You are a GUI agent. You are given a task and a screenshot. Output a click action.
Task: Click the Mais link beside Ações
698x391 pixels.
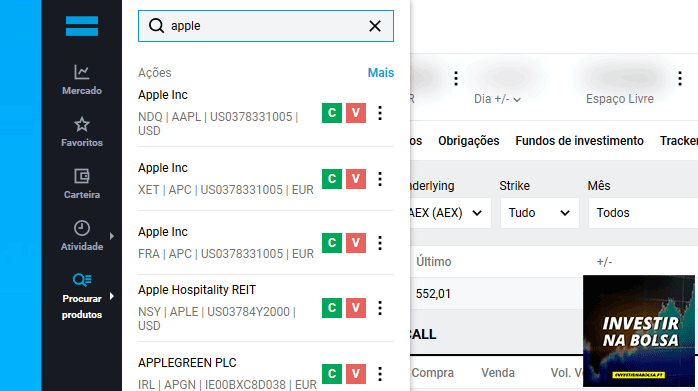tap(381, 73)
